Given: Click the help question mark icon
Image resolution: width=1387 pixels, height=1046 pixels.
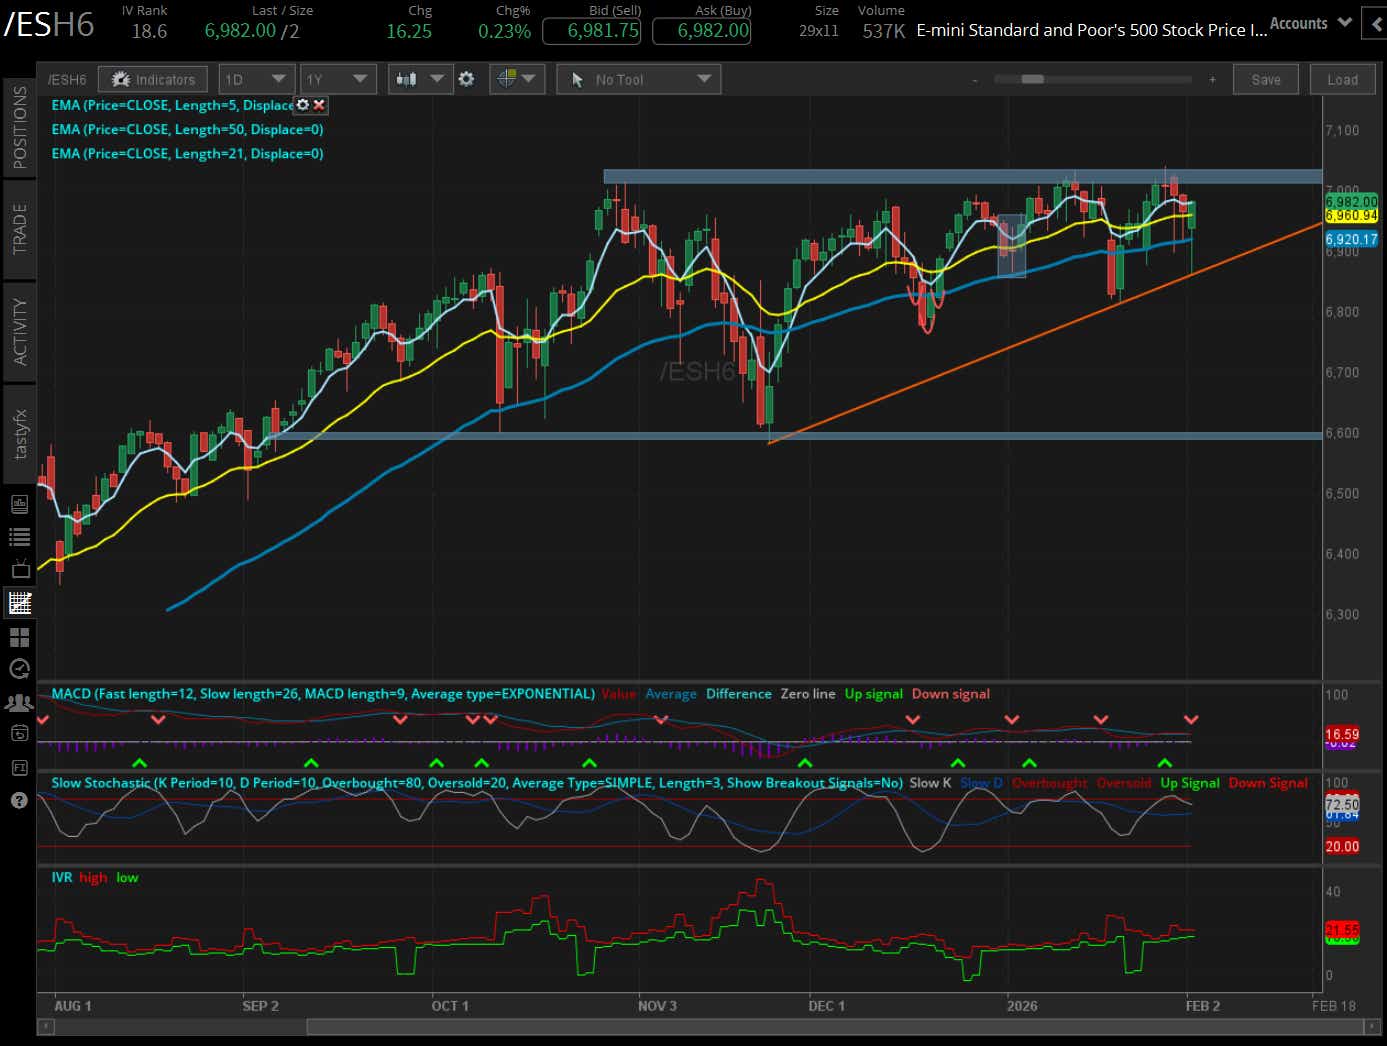Looking at the screenshot, I should pos(19,800).
